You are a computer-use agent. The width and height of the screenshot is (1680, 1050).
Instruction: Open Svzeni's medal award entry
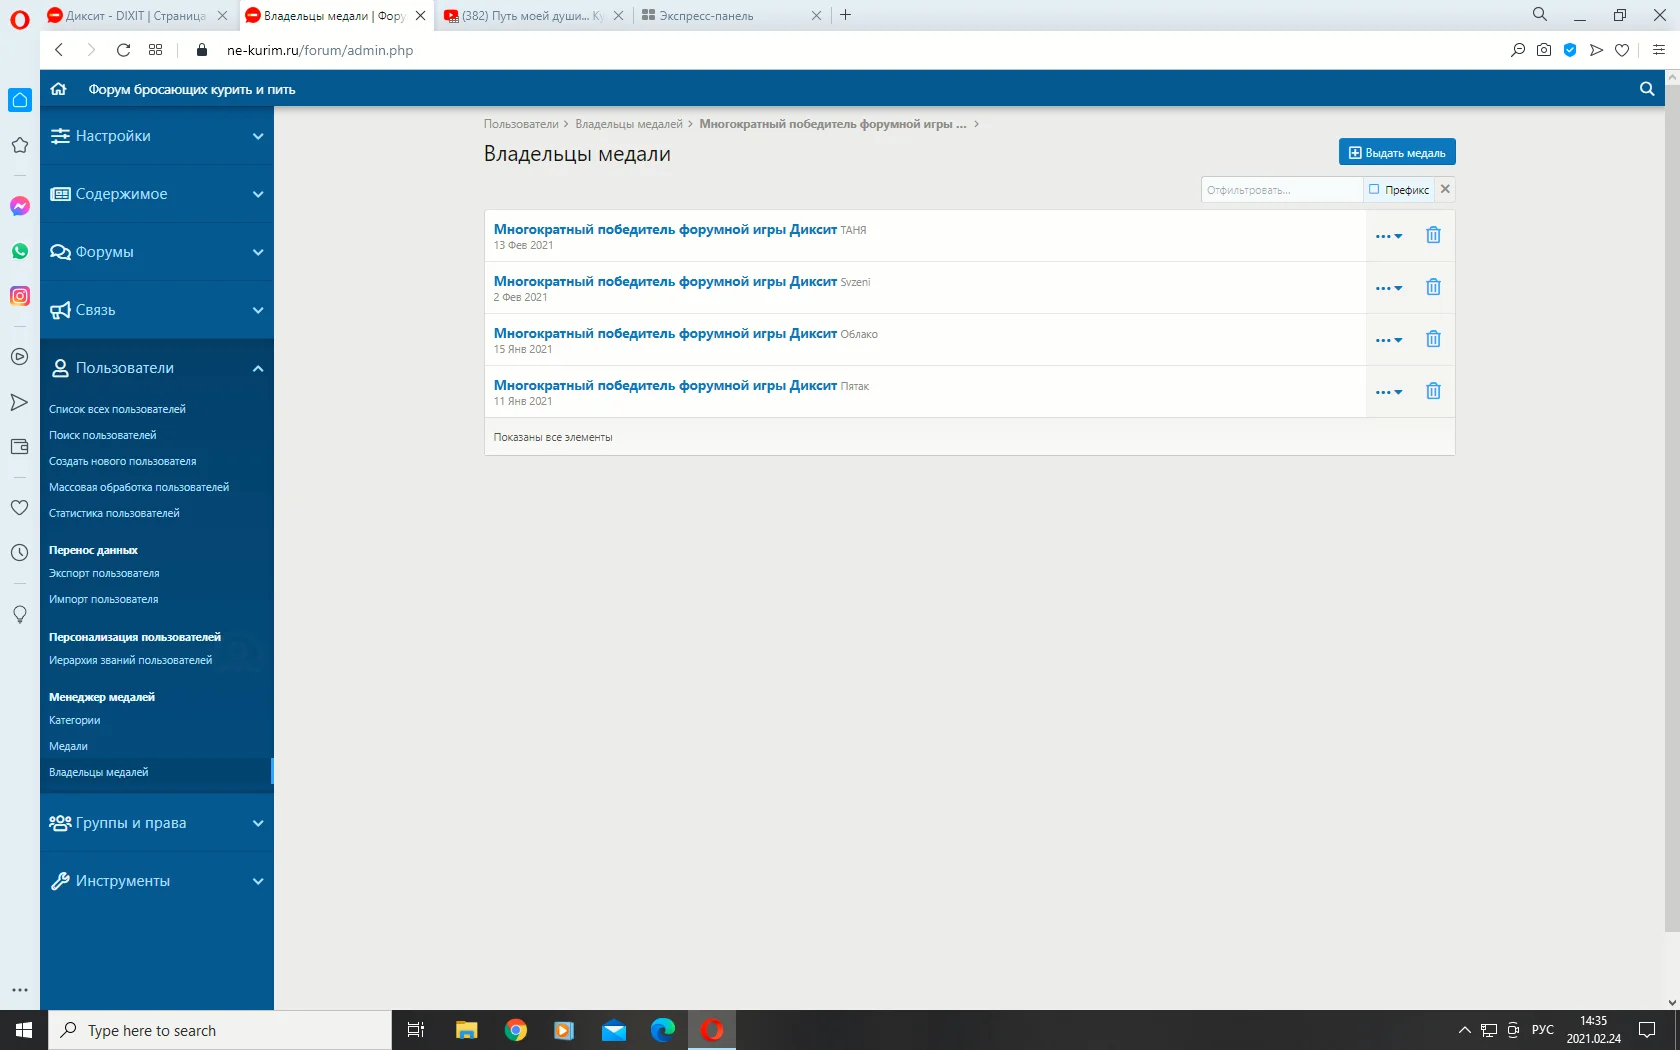(665, 282)
